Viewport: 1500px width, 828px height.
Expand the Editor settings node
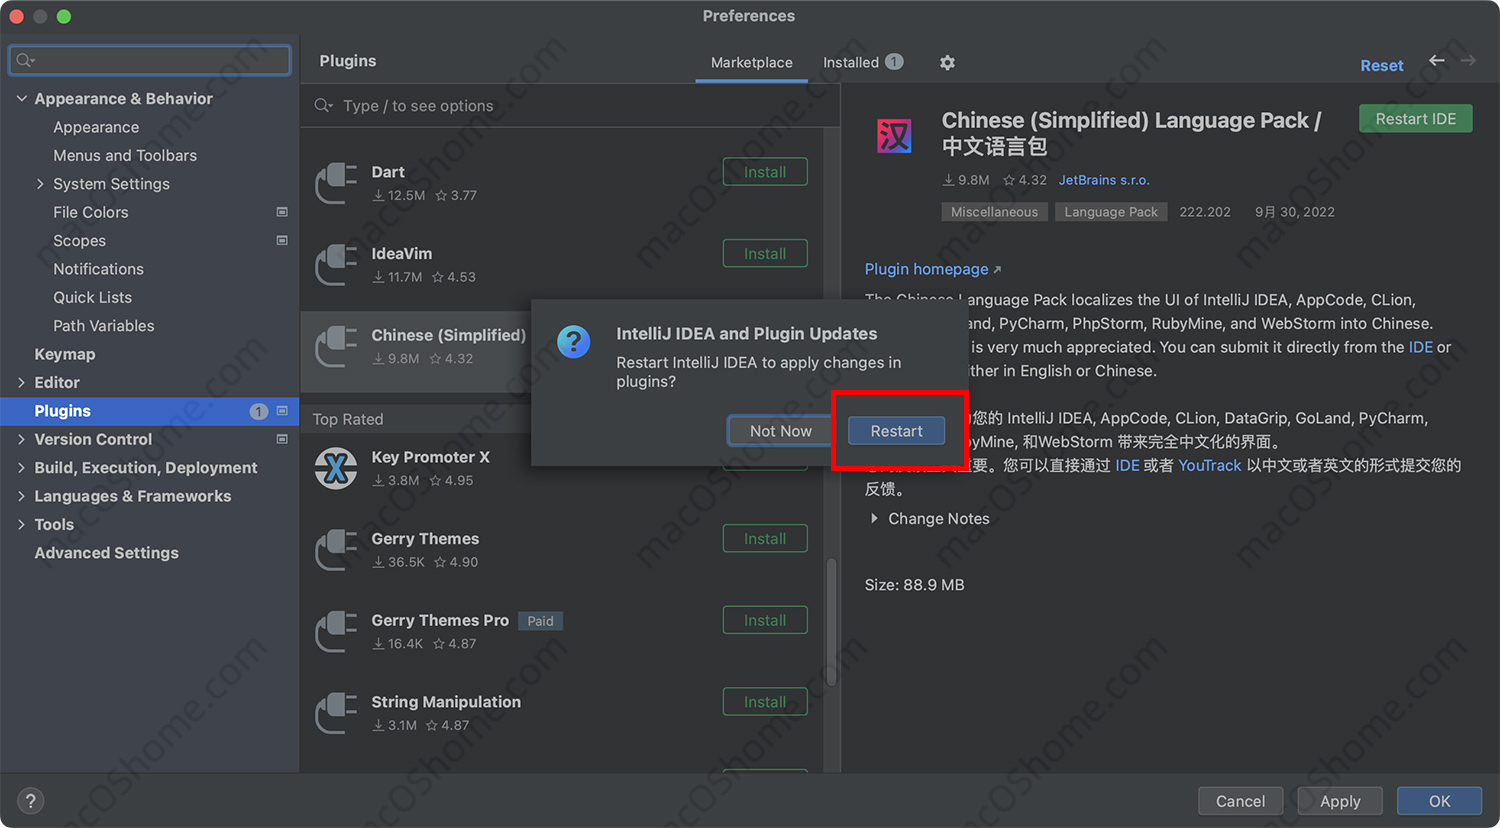(x=21, y=382)
